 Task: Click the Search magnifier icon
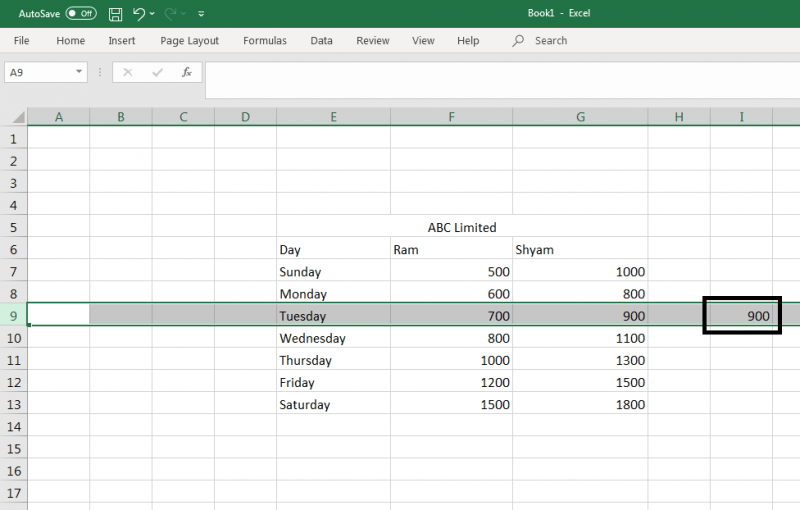click(x=518, y=40)
